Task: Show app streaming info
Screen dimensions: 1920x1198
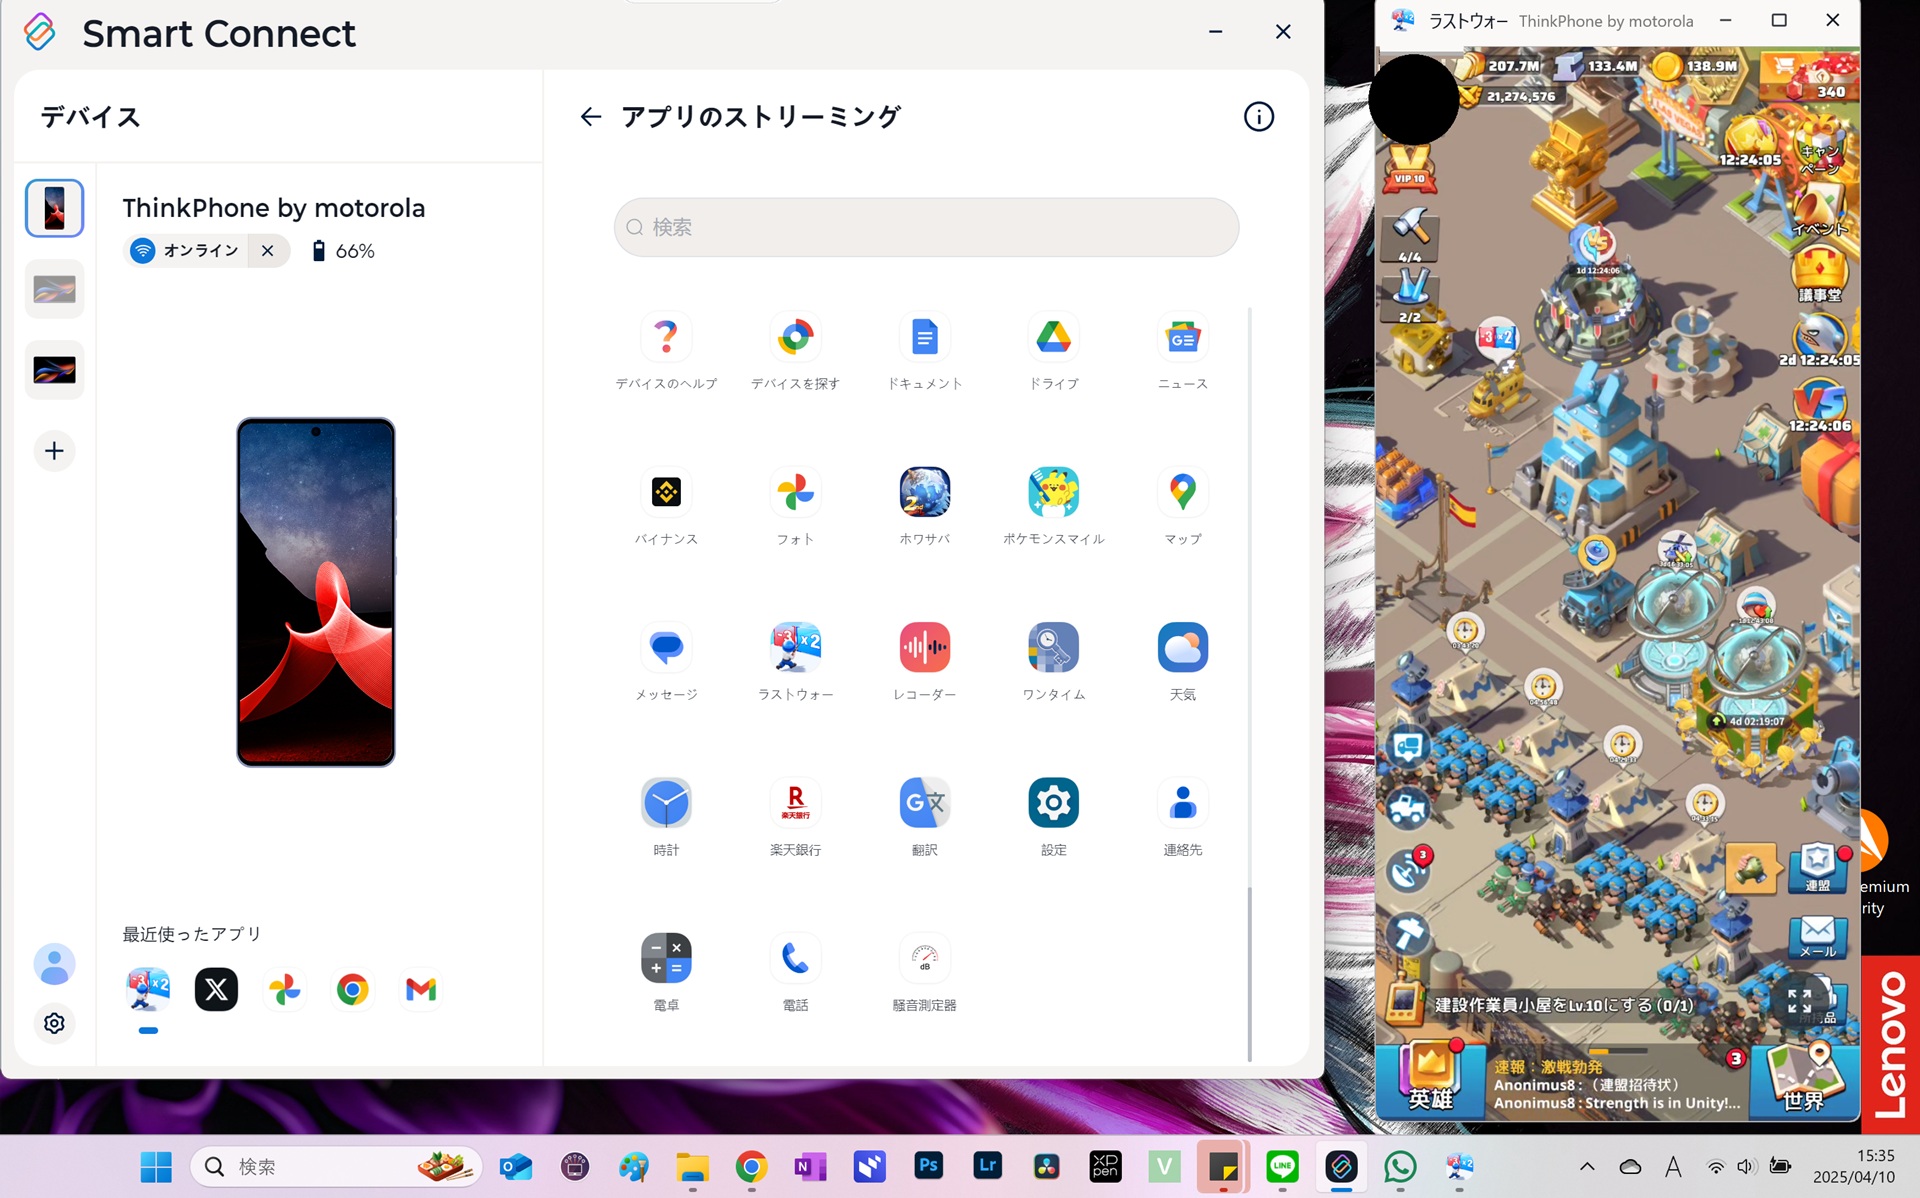Action: tap(1258, 117)
